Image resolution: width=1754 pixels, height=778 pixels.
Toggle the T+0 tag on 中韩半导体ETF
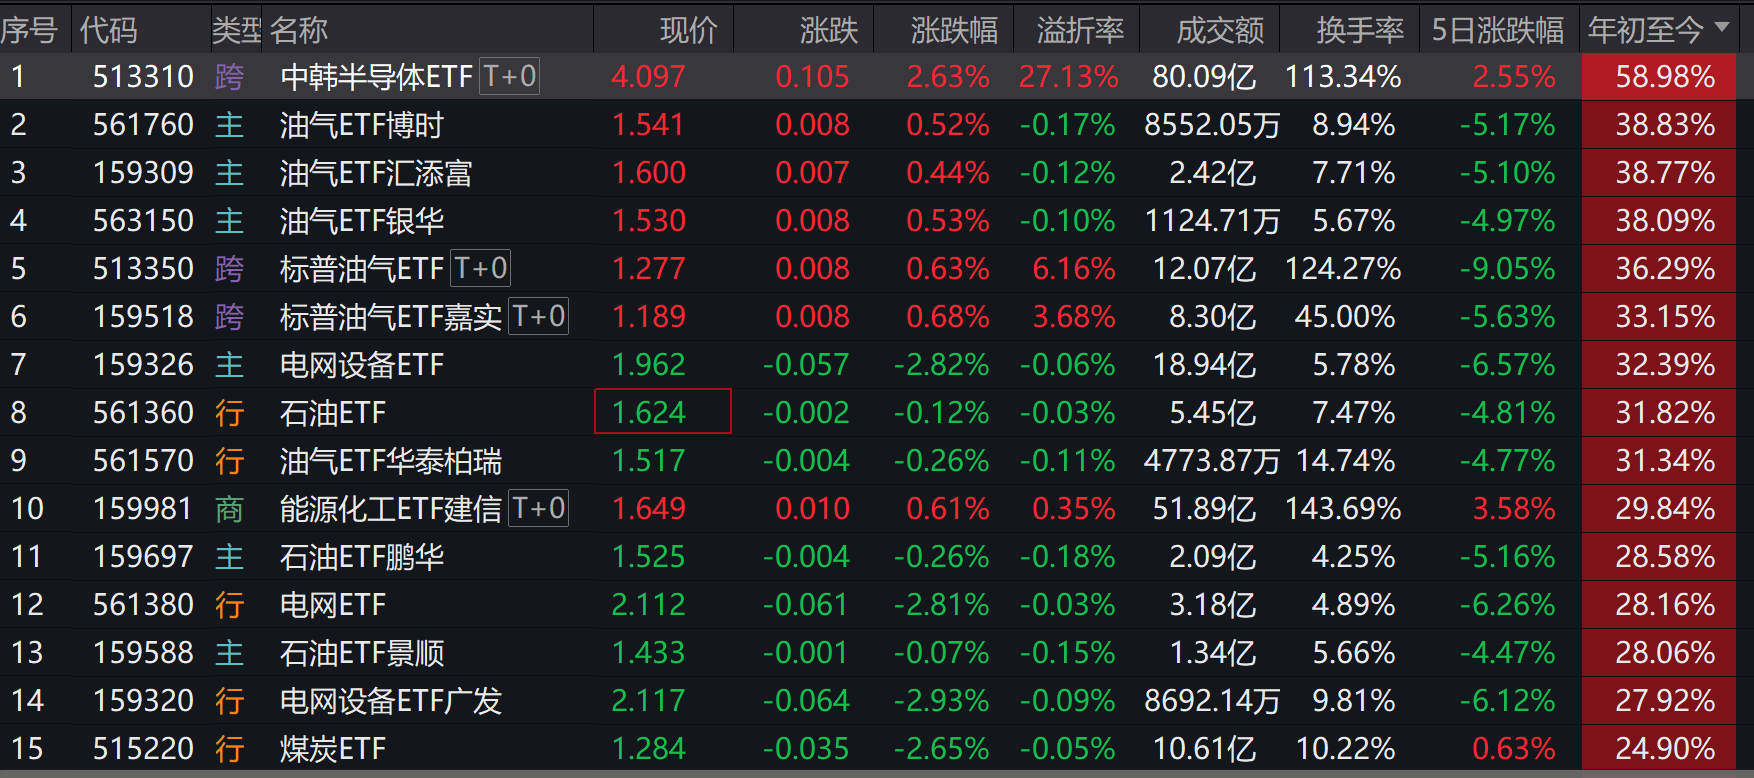(x=510, y=75)
